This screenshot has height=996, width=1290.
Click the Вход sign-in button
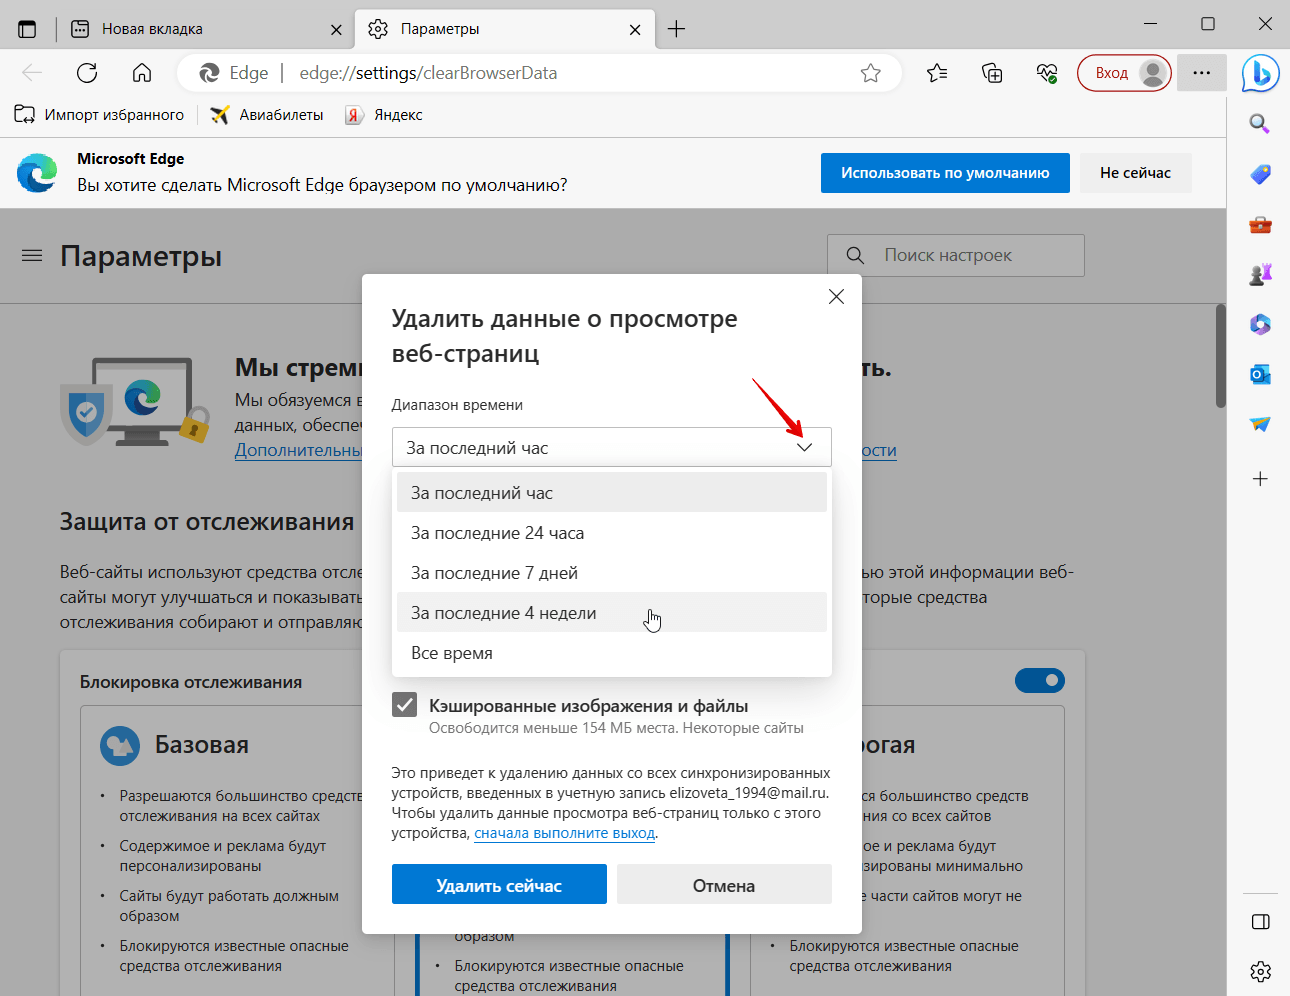click(1124, 73)
